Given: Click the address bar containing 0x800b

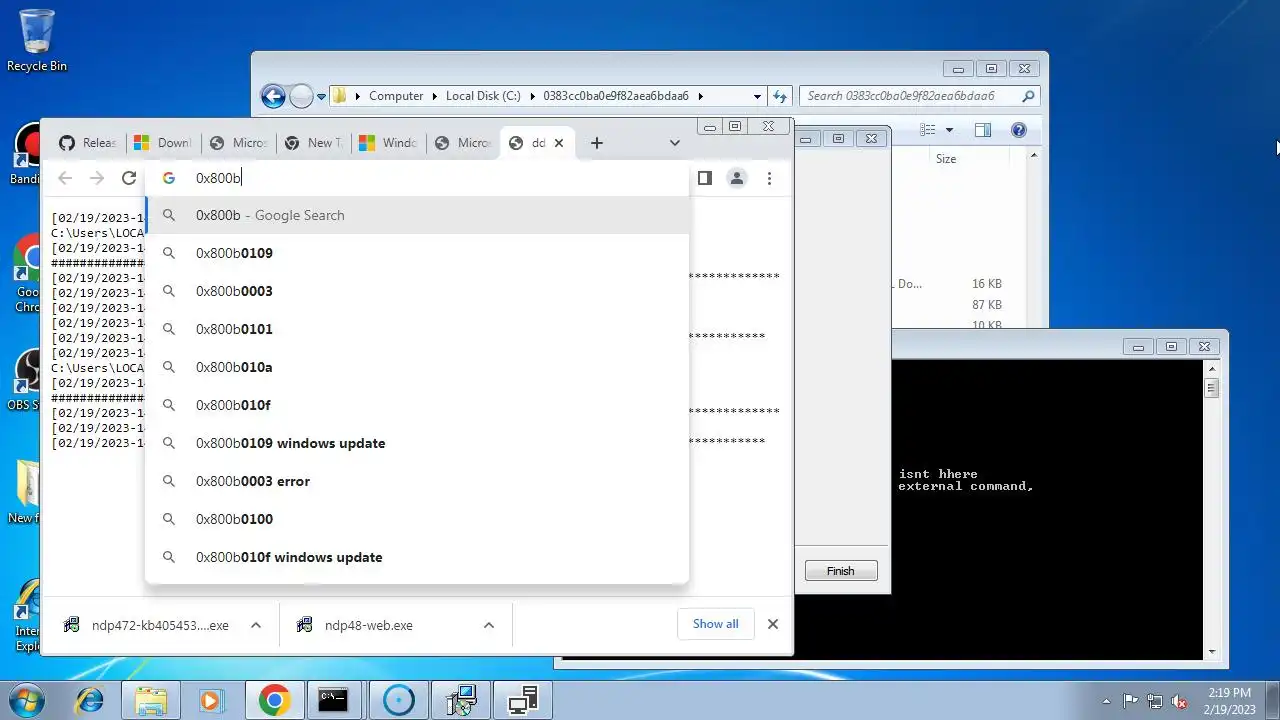Looking at the screenshot, I should (x=417, y=178).
